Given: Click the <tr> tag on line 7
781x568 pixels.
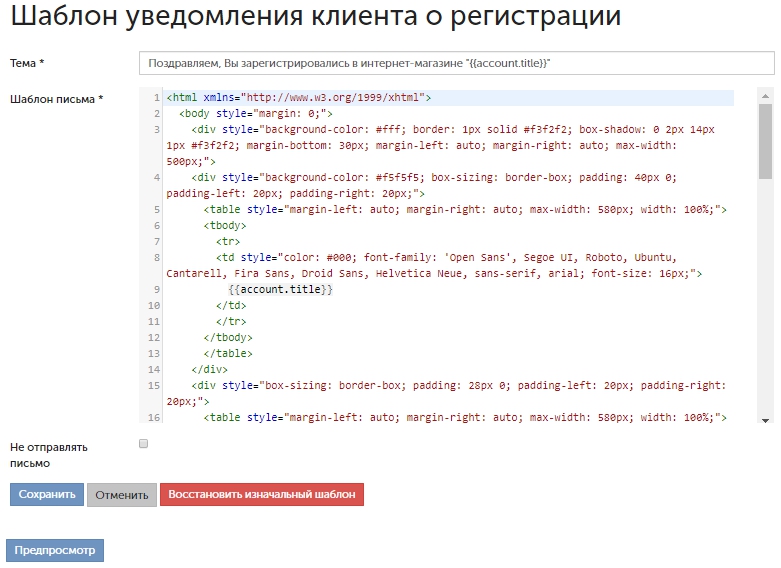Looking at the screenshot, I should [228, 242].
